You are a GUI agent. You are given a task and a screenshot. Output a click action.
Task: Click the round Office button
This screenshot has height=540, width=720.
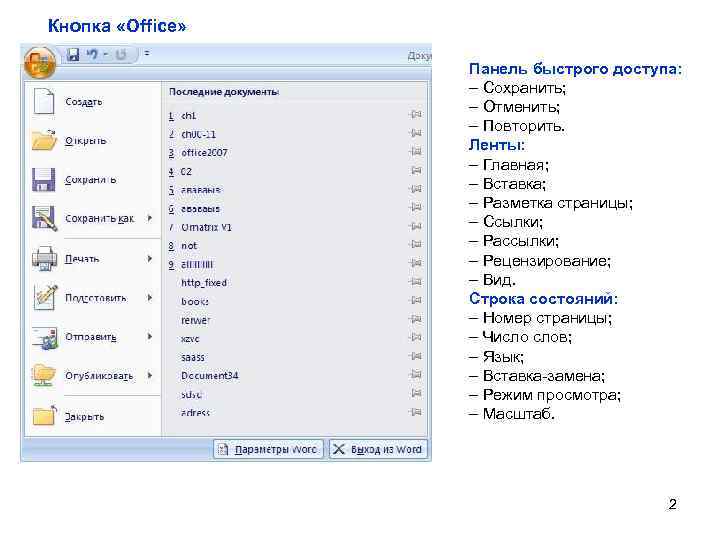tap(40, 62)
